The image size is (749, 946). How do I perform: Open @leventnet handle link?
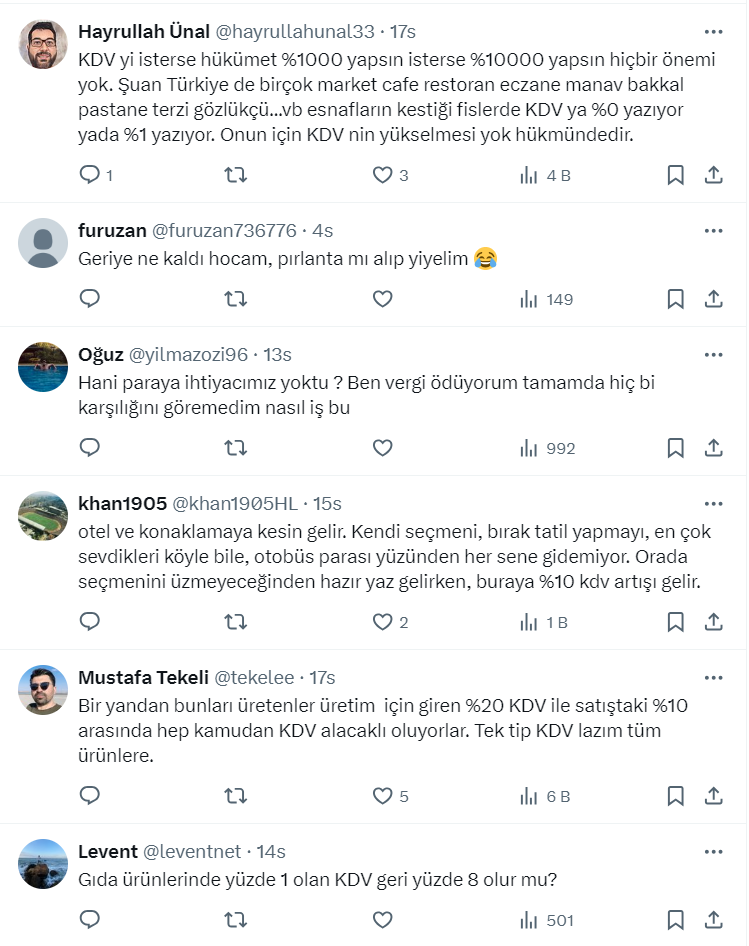tap(193, 852)
